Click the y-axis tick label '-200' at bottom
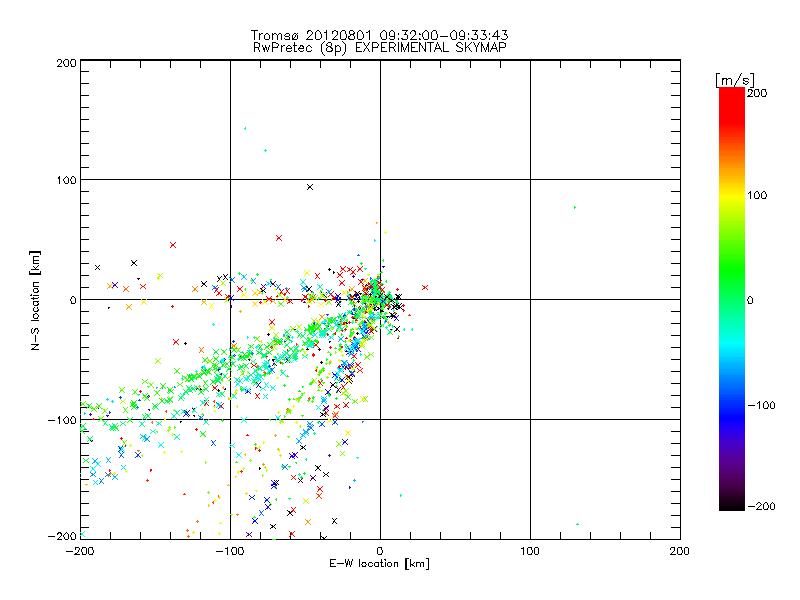The width and height of the screenshot is (800, 600). (62, 536)
